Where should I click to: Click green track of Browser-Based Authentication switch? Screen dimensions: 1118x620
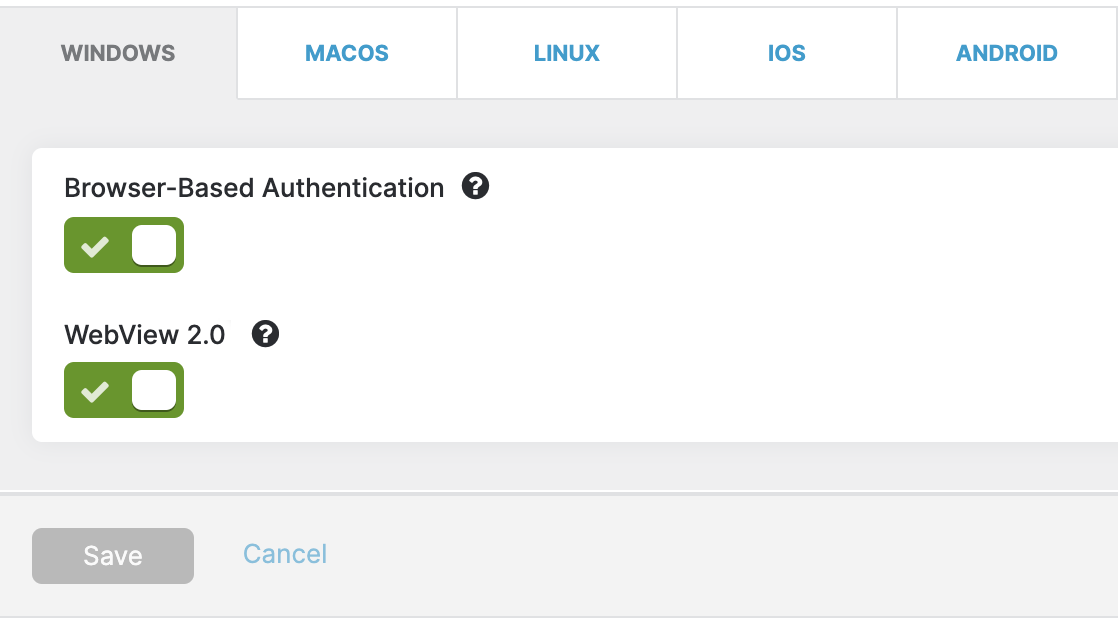pyautogui.click(x=112, y=266)
